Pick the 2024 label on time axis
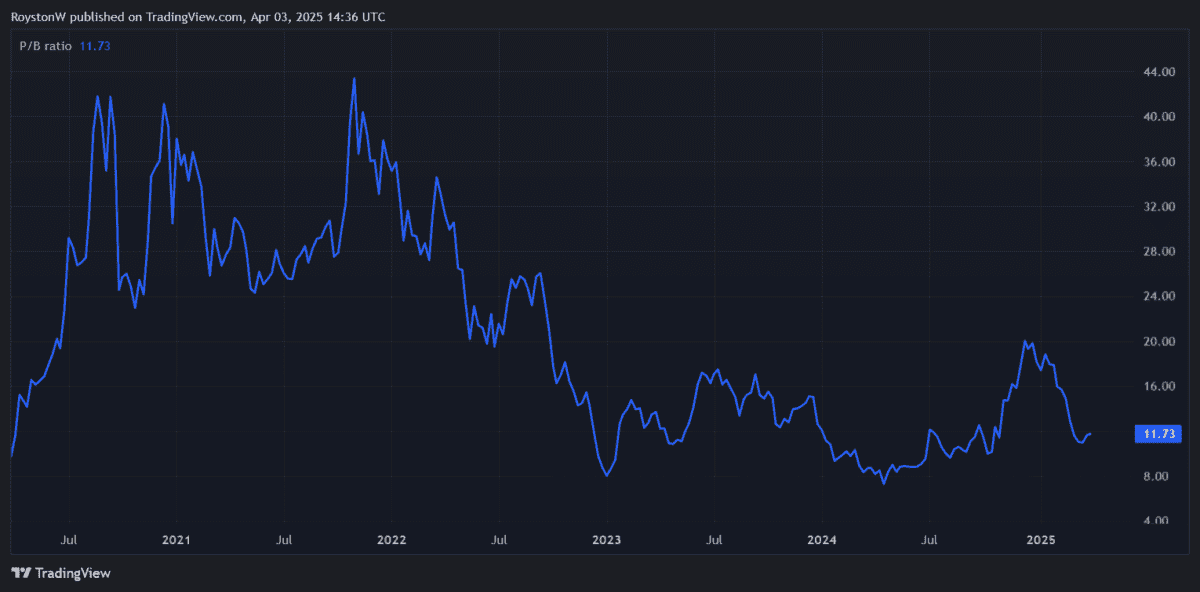This screenshot has height=592, width=1200. click(822, 540)
